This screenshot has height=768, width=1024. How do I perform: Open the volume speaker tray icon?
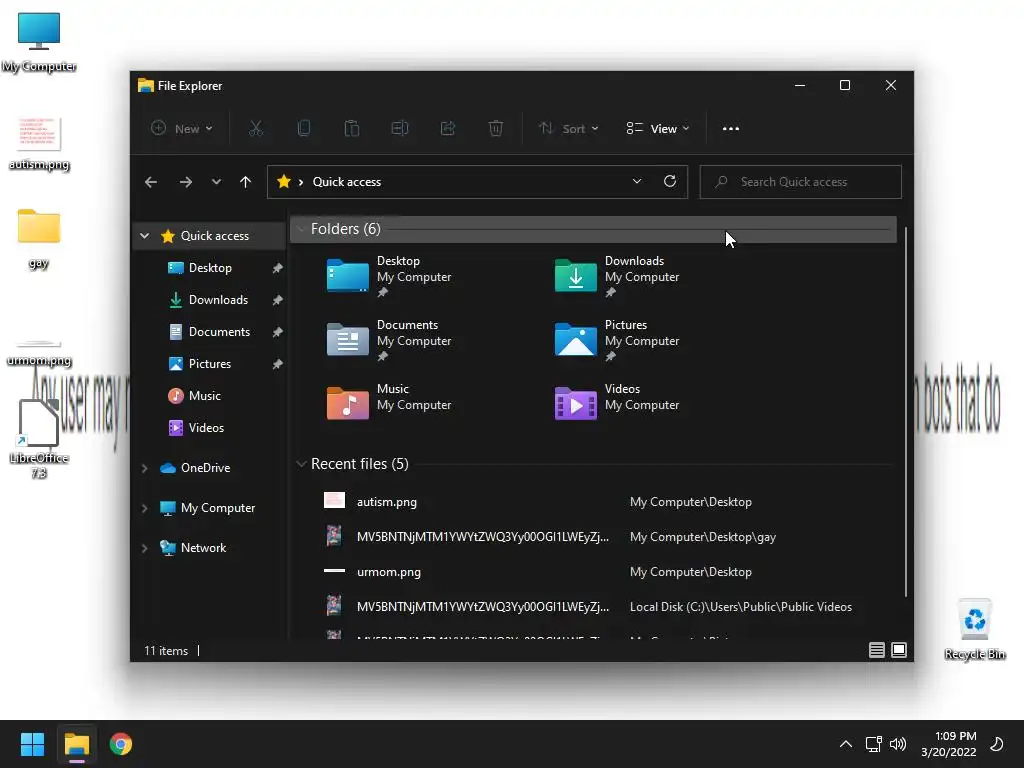898,744
